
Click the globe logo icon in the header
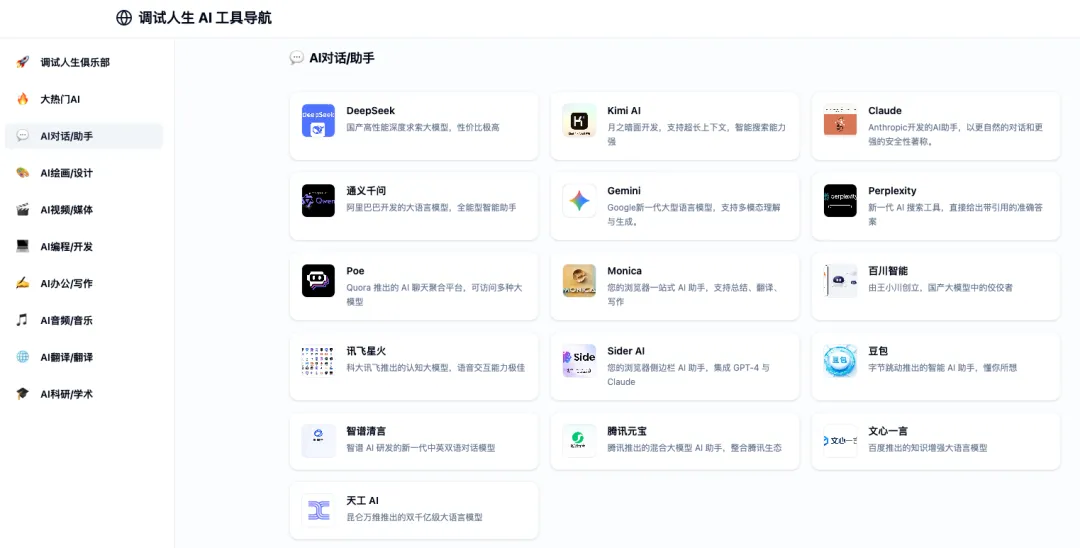[x=124, y=18]
